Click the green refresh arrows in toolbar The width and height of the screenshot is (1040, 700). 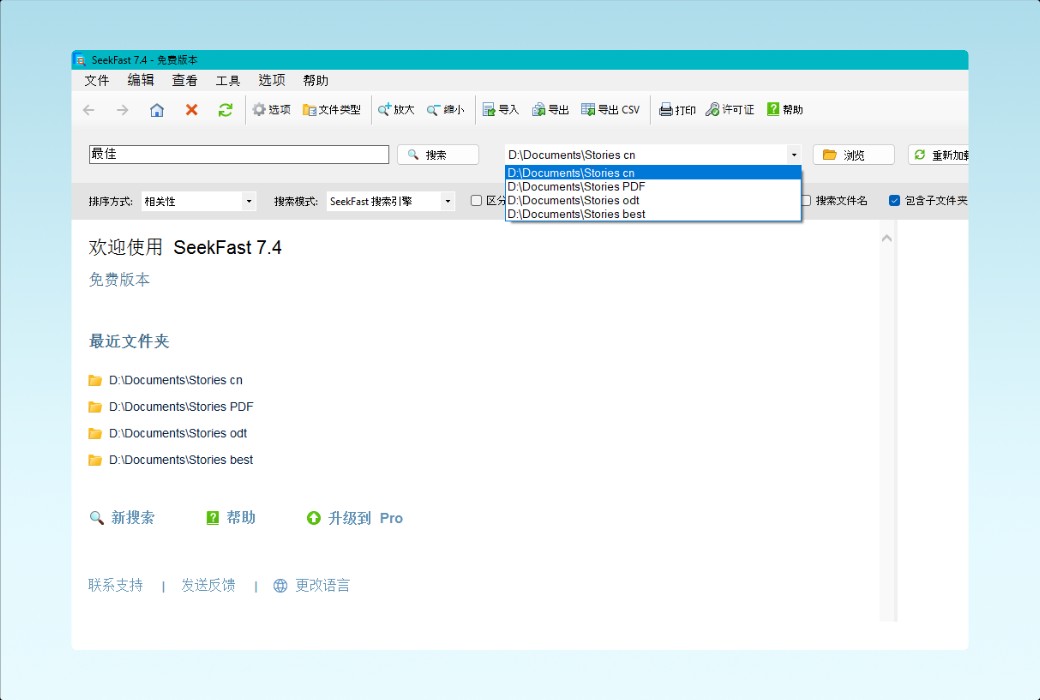point(226,110)
